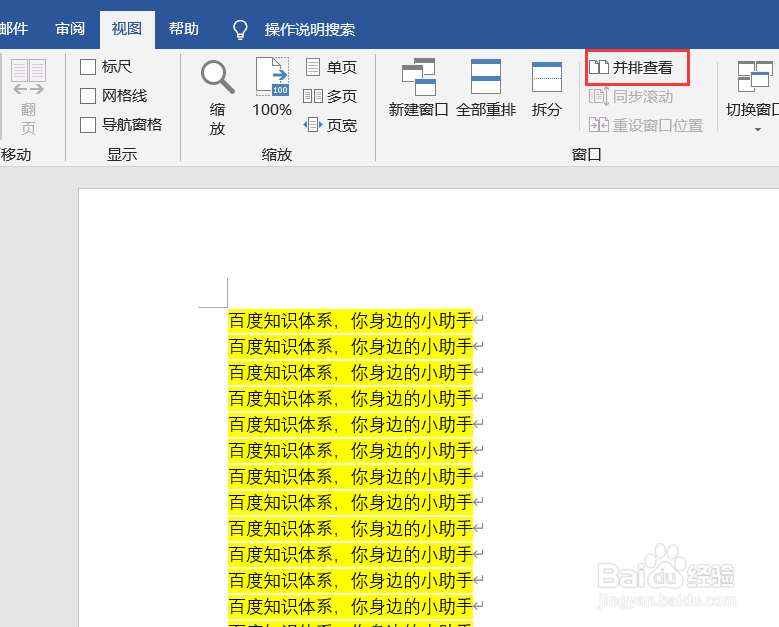Viewport: 779px width, 627px height.
Task: Split the window (拆分)
Action: 546,88
